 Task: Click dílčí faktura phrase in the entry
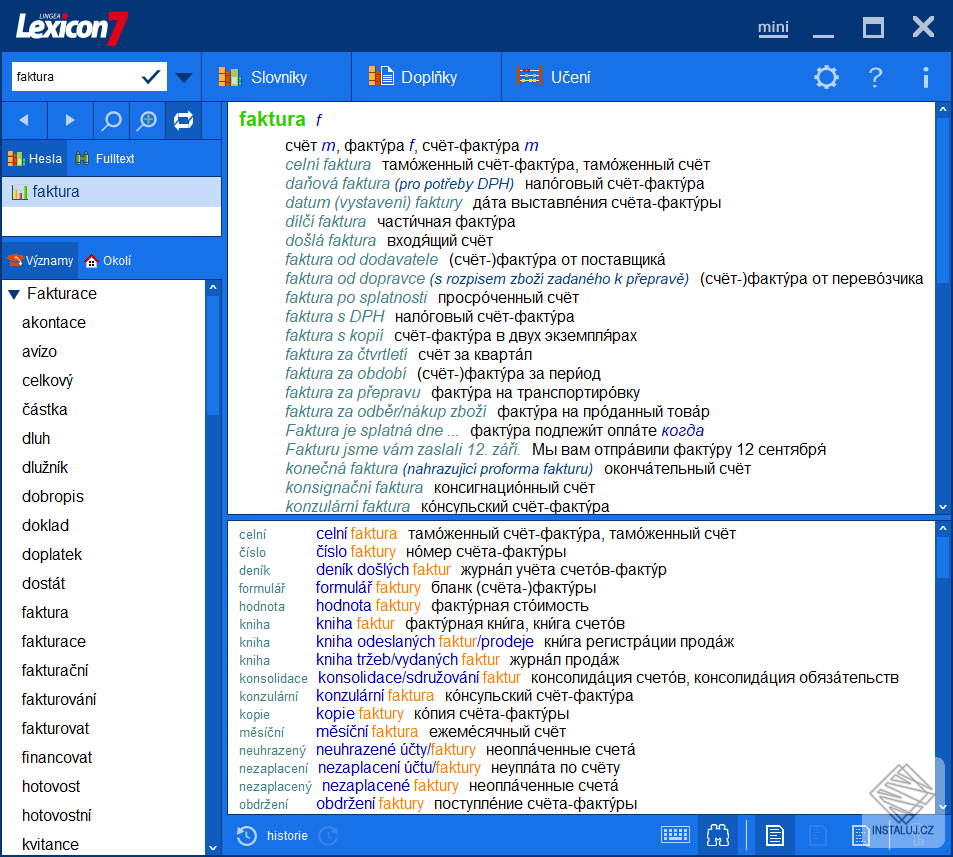[x=326, y=222]
